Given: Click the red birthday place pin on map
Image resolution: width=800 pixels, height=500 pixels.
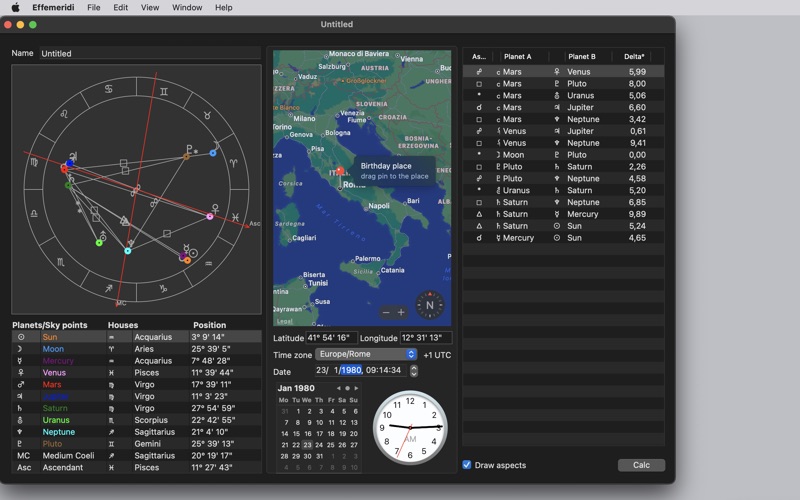Looking at the screenshot, I should [340, 171].
